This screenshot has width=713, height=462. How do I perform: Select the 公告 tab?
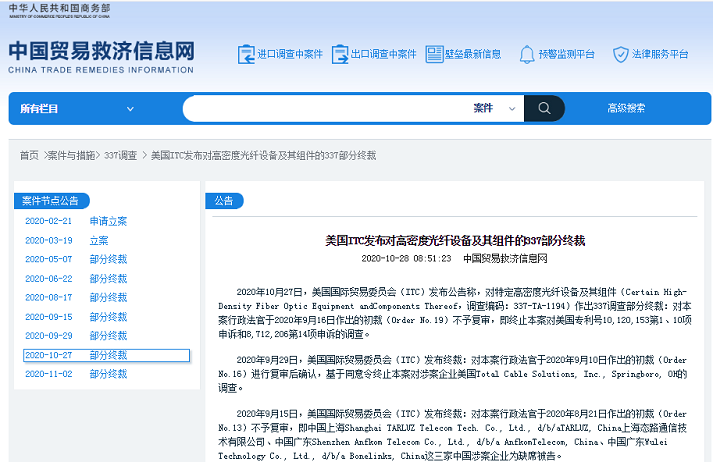224,201
